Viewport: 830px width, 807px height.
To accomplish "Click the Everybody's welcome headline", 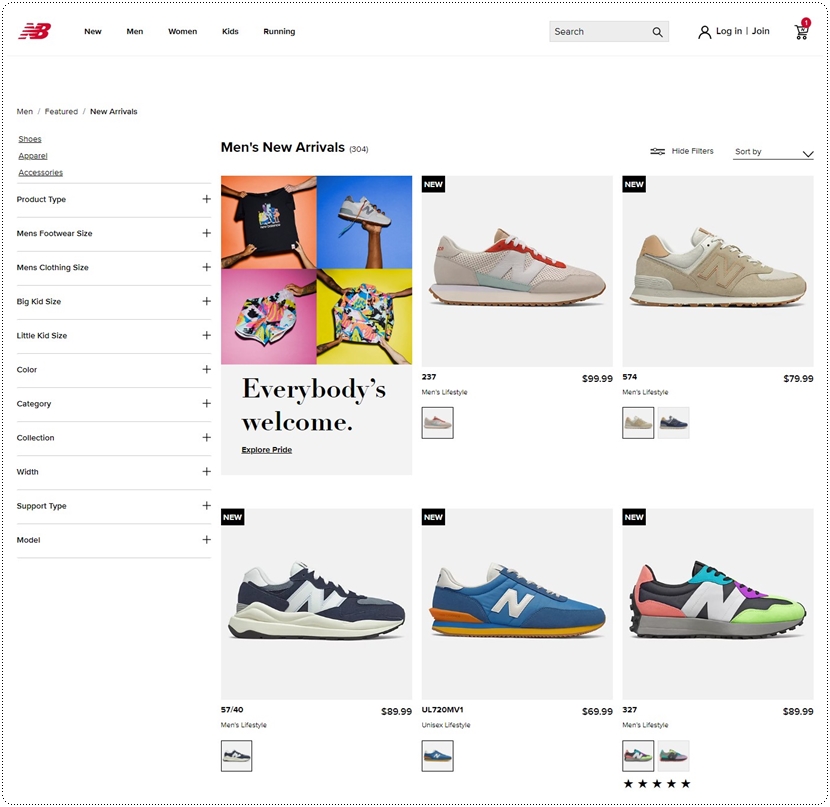I will 313,405.
